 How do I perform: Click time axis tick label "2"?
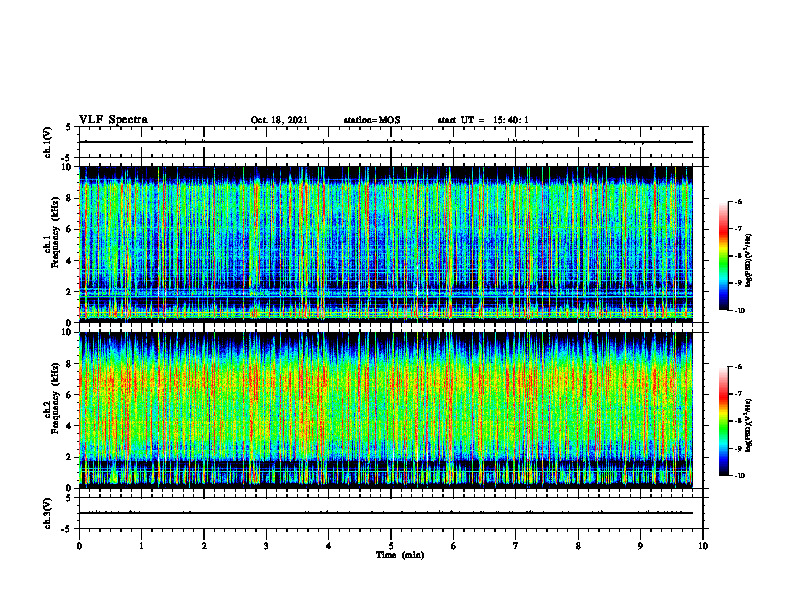coord(204,546)
